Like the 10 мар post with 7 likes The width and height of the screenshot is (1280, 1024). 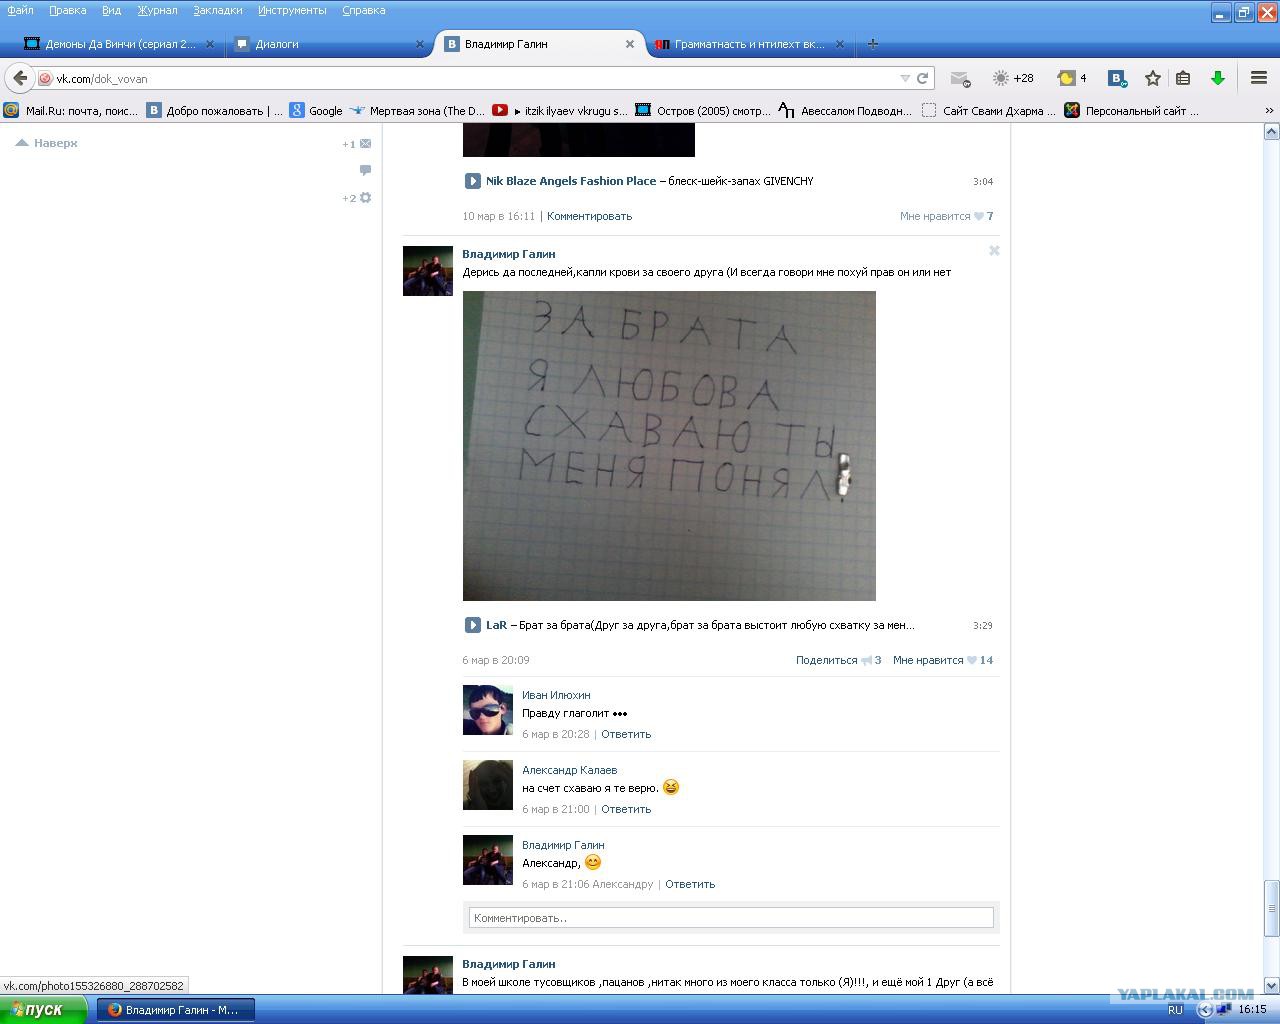[x=946, y=216]
